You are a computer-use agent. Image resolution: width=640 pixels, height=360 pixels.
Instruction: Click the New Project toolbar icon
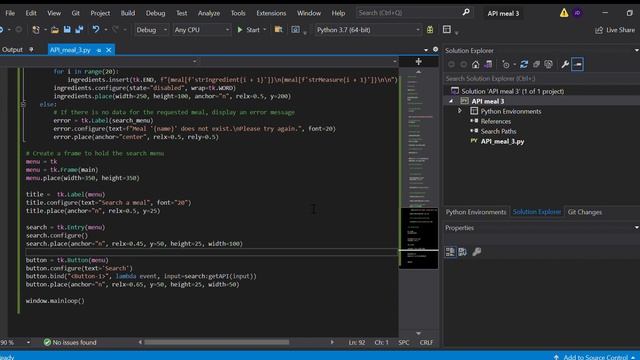tap(36, 30)
